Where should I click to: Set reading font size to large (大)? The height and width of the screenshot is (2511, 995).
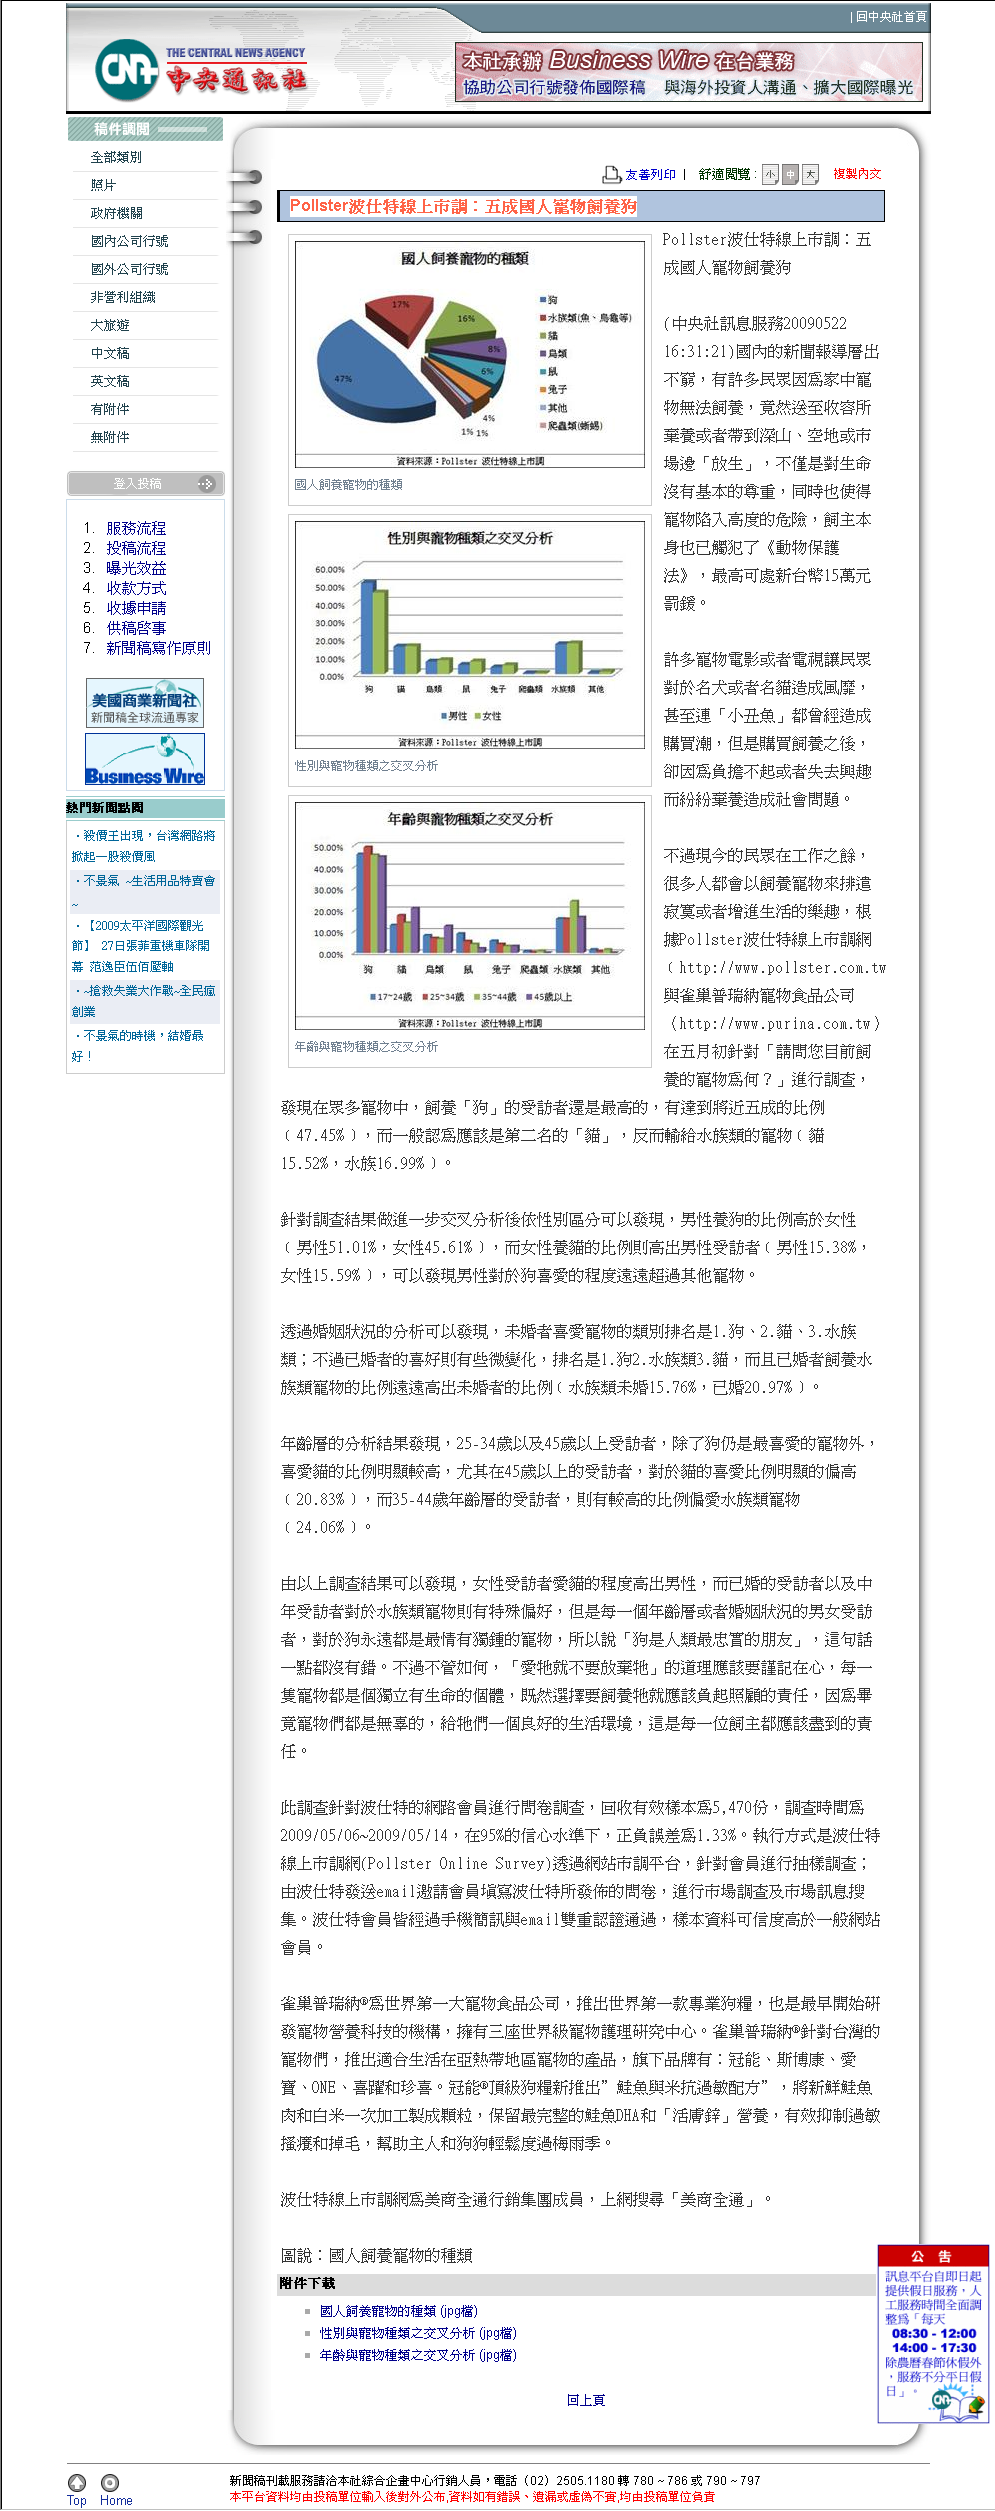[x=810, y=174]
